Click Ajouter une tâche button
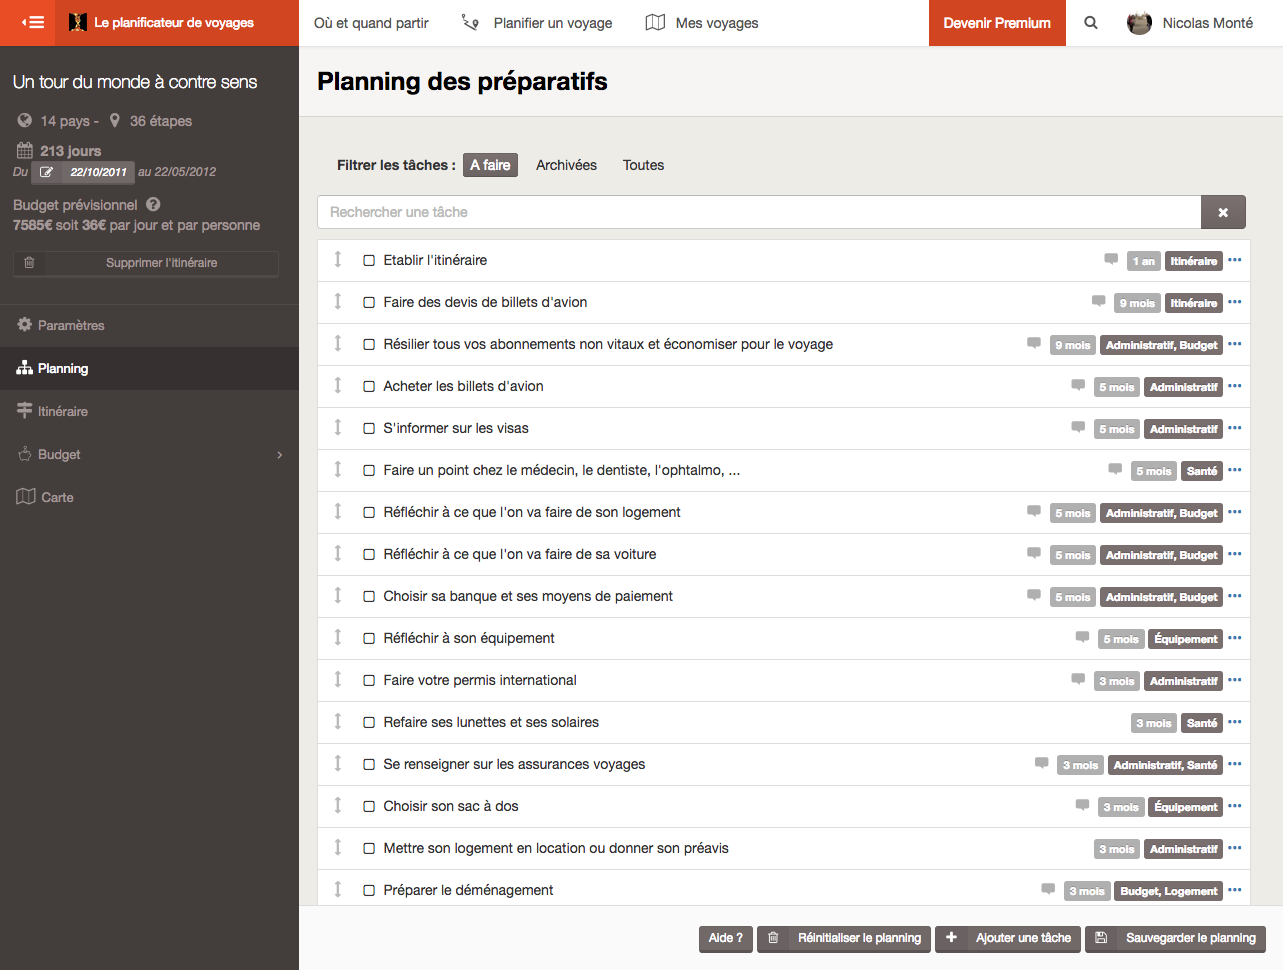1283x970 pixels. pos(1008,938)
